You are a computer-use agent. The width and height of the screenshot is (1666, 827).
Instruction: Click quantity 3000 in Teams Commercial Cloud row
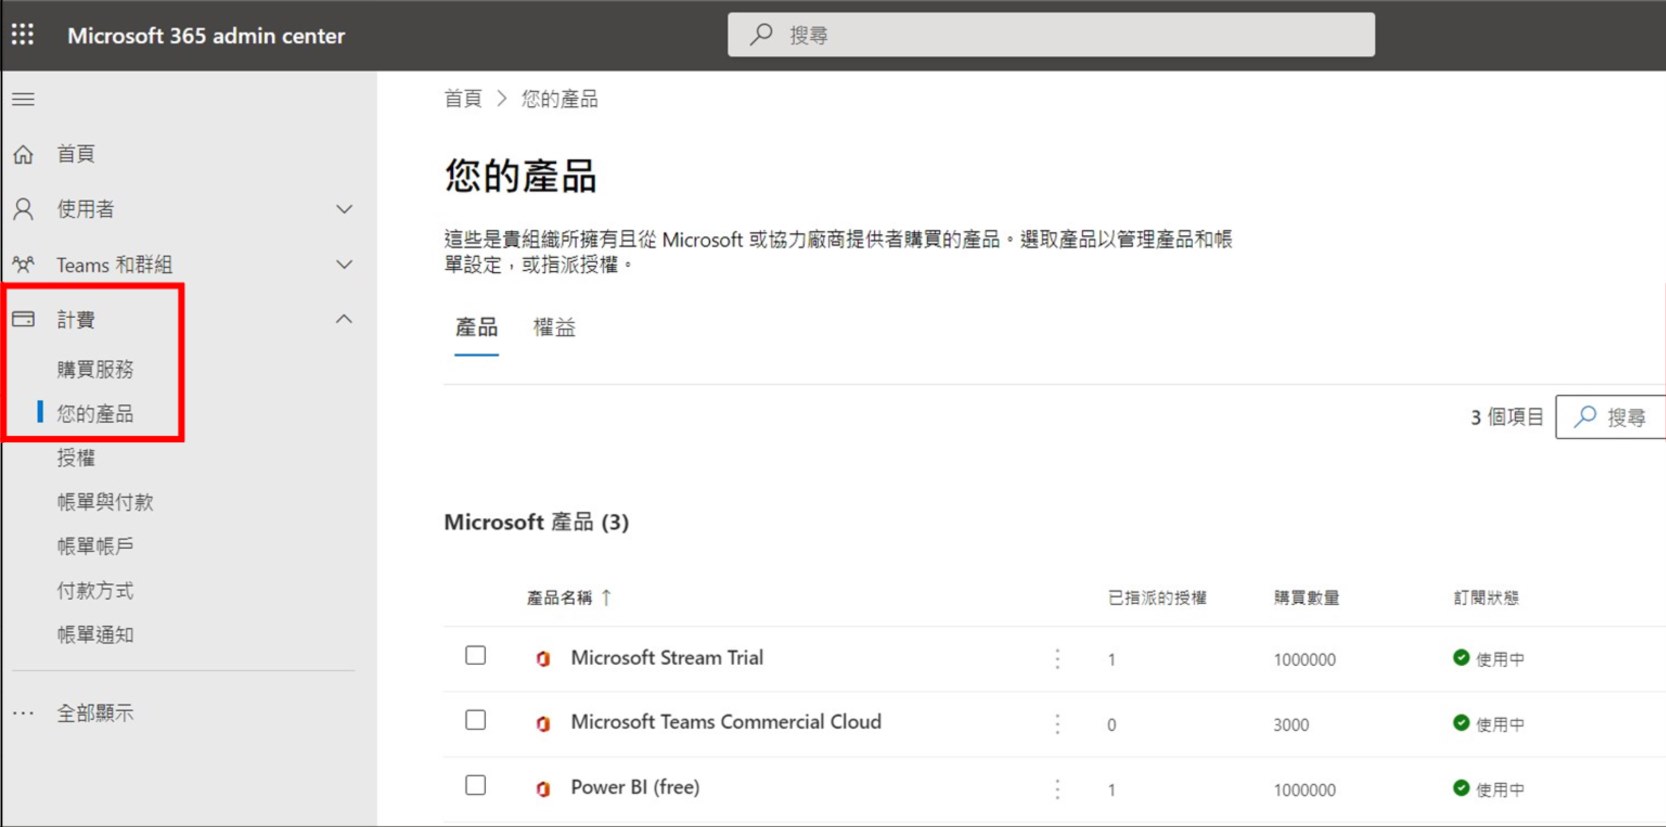pos(1291,725)
